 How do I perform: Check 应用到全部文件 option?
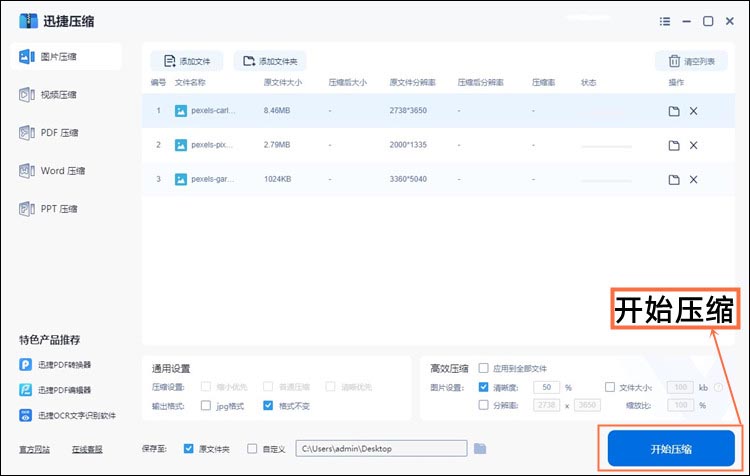484,368
